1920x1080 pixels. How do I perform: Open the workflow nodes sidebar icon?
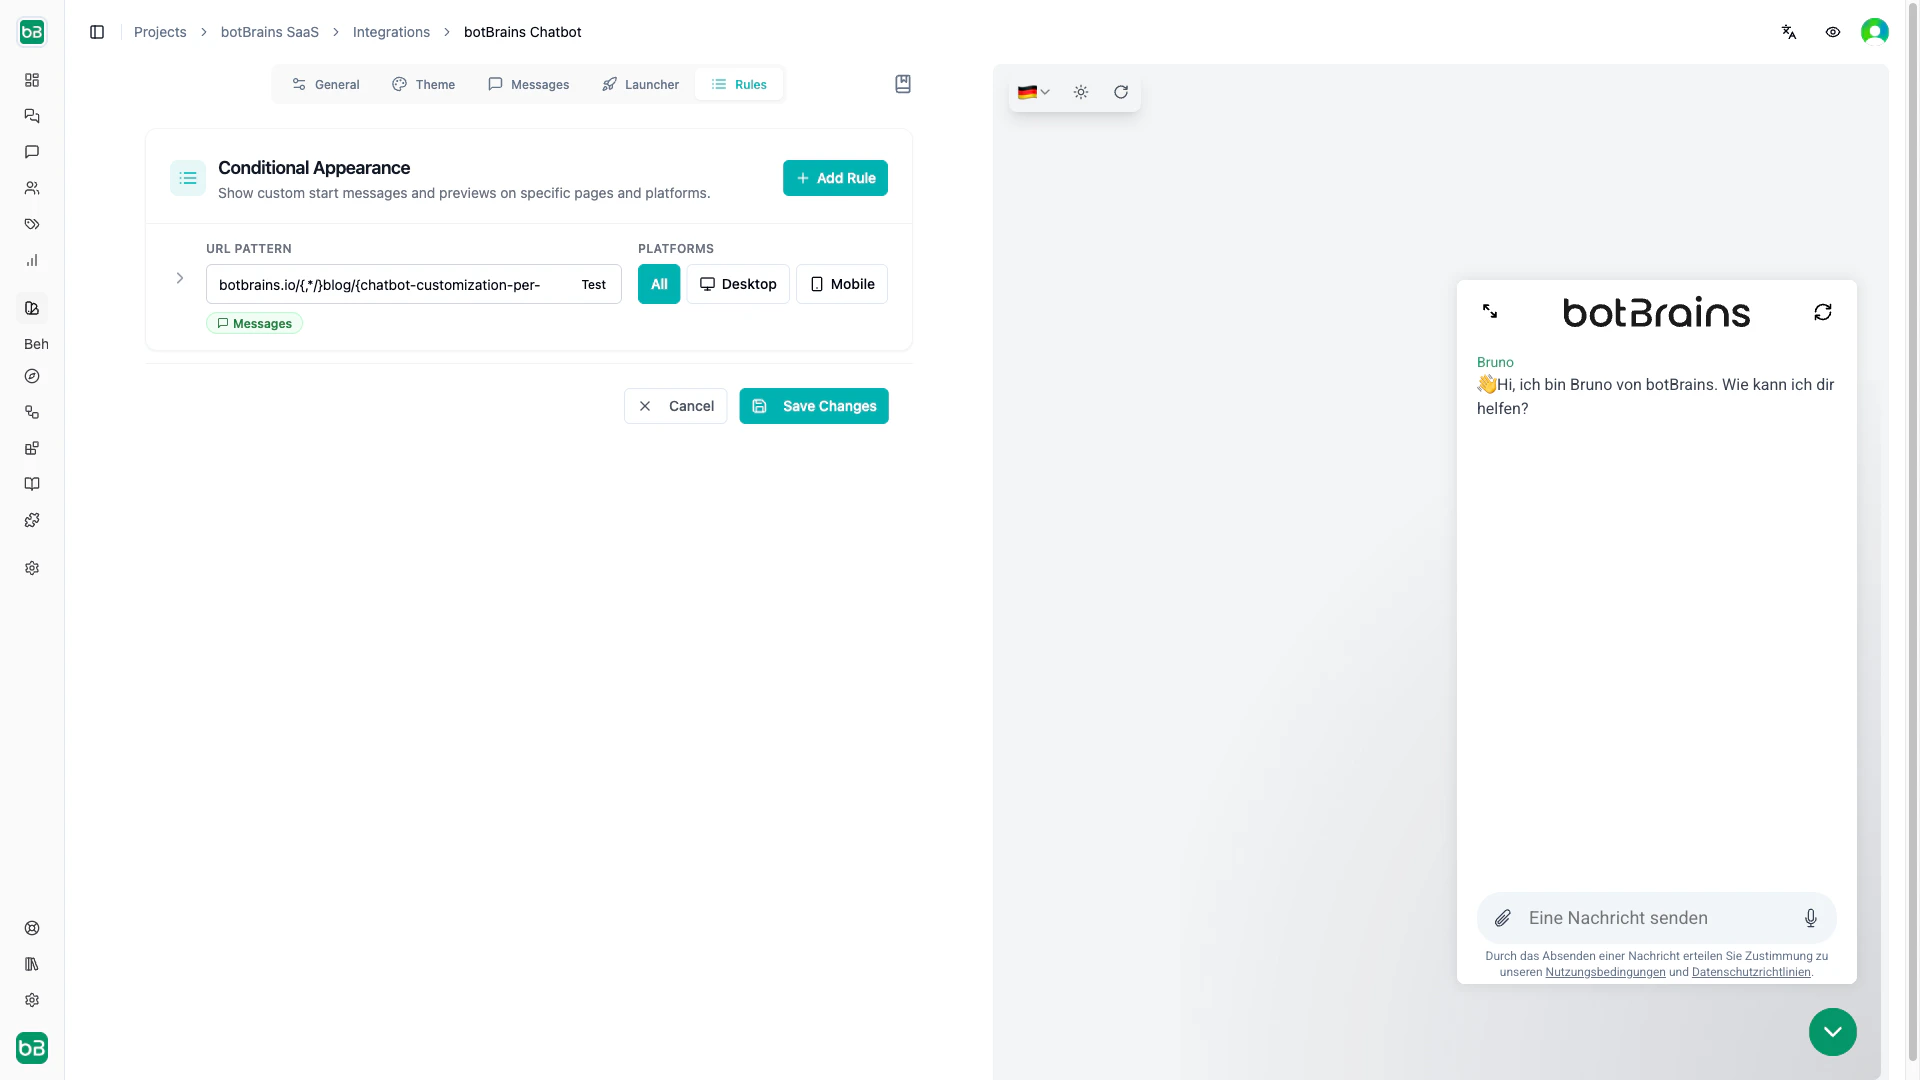pyautogui.click(x=32, y=412)
